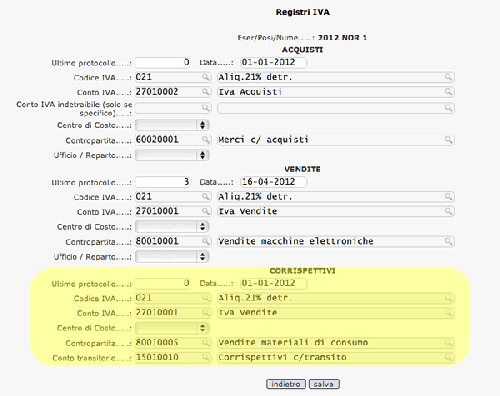
Task: Click magnifier in Vendite macchine elettroniche field
Action: (x=448, y=241)
